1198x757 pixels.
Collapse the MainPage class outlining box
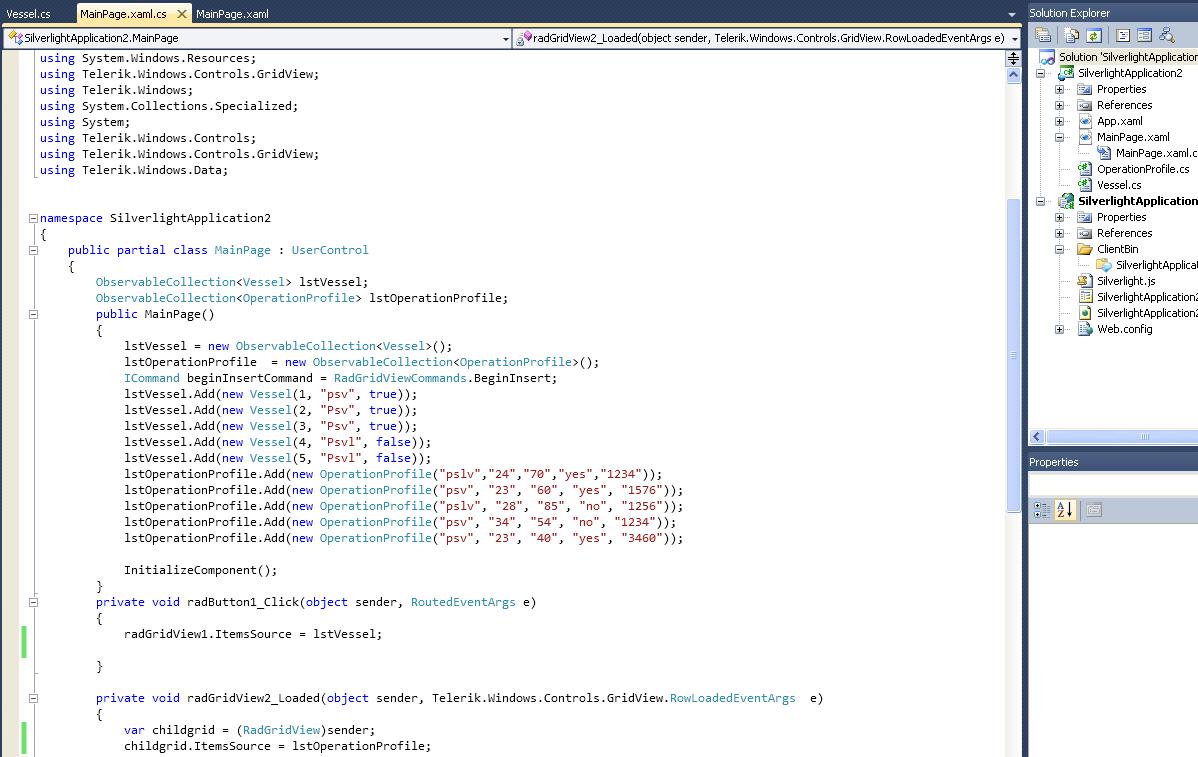coord(33,251)
